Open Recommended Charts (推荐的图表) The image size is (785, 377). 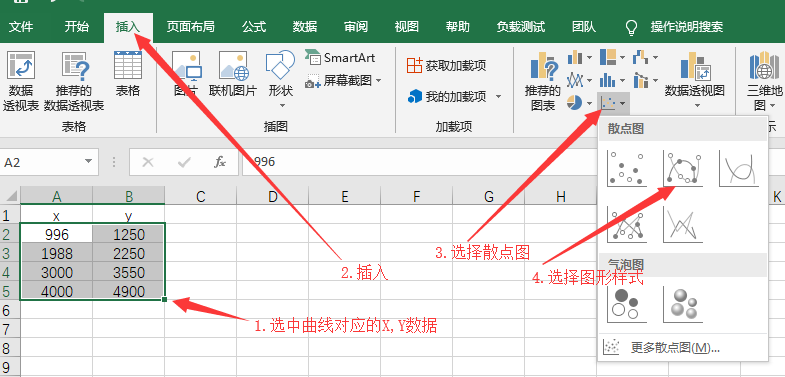coord(543,81)
